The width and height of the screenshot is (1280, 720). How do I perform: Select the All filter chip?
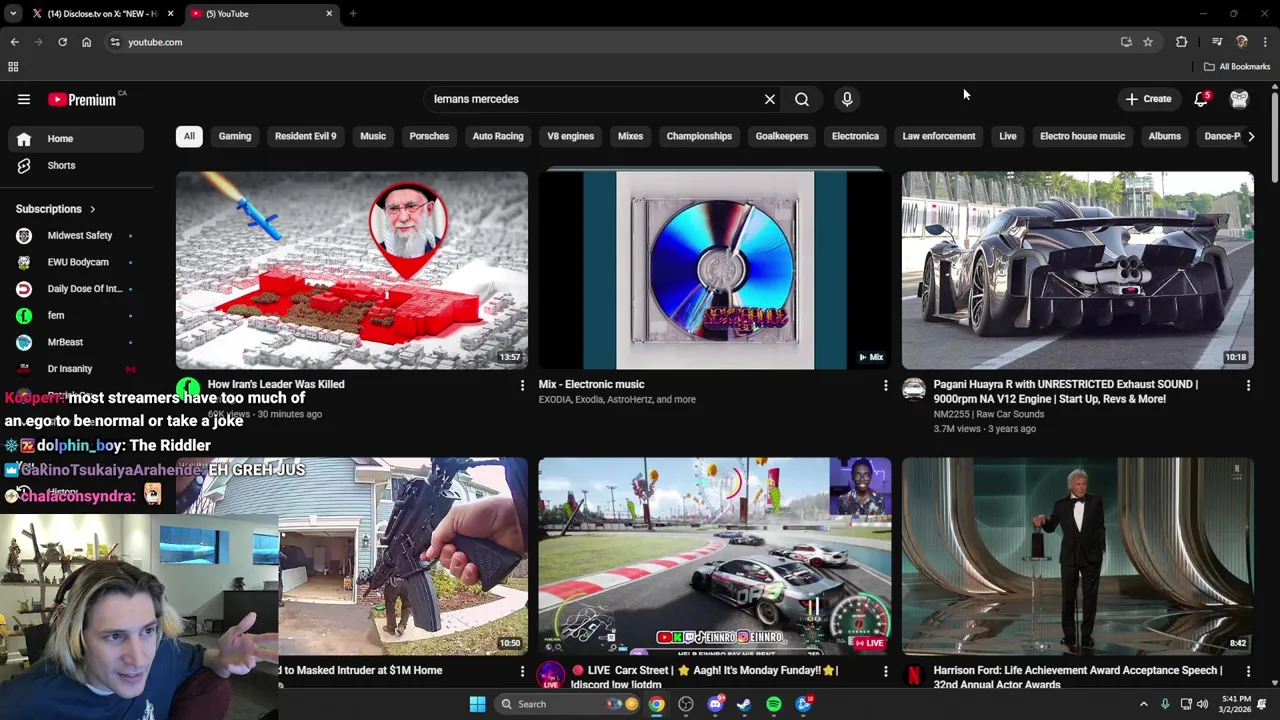[x=189, y=136]
